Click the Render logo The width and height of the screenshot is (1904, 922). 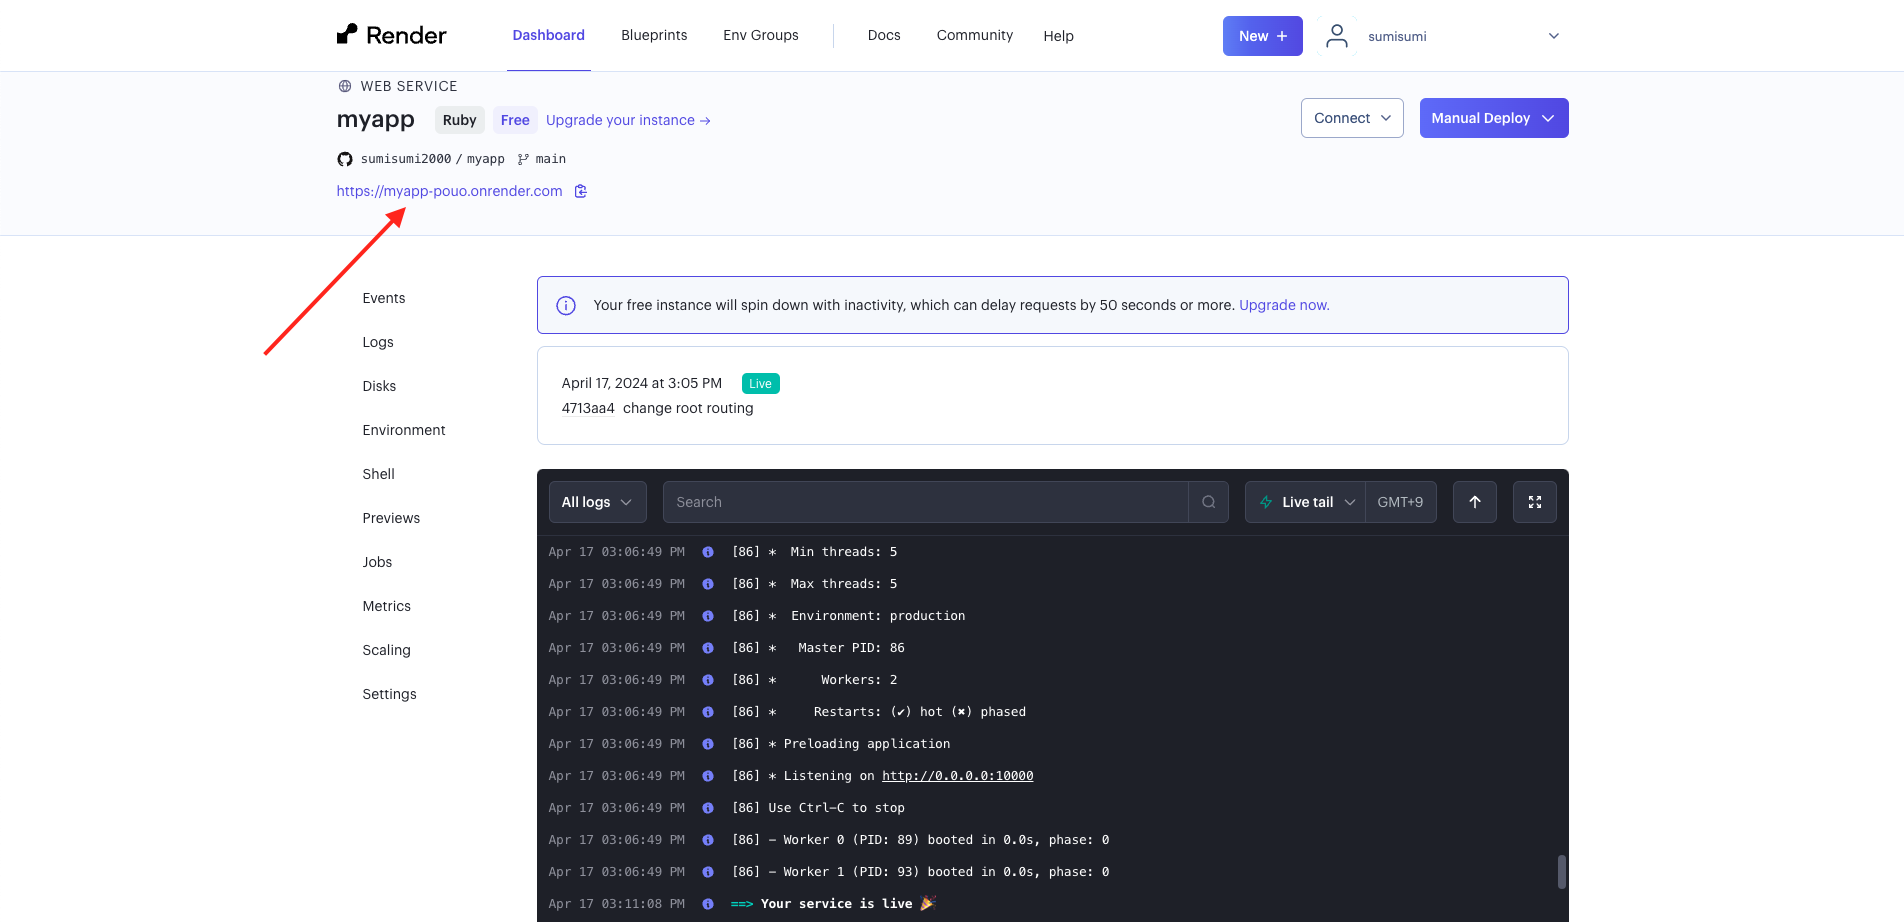tap(391, 35)
